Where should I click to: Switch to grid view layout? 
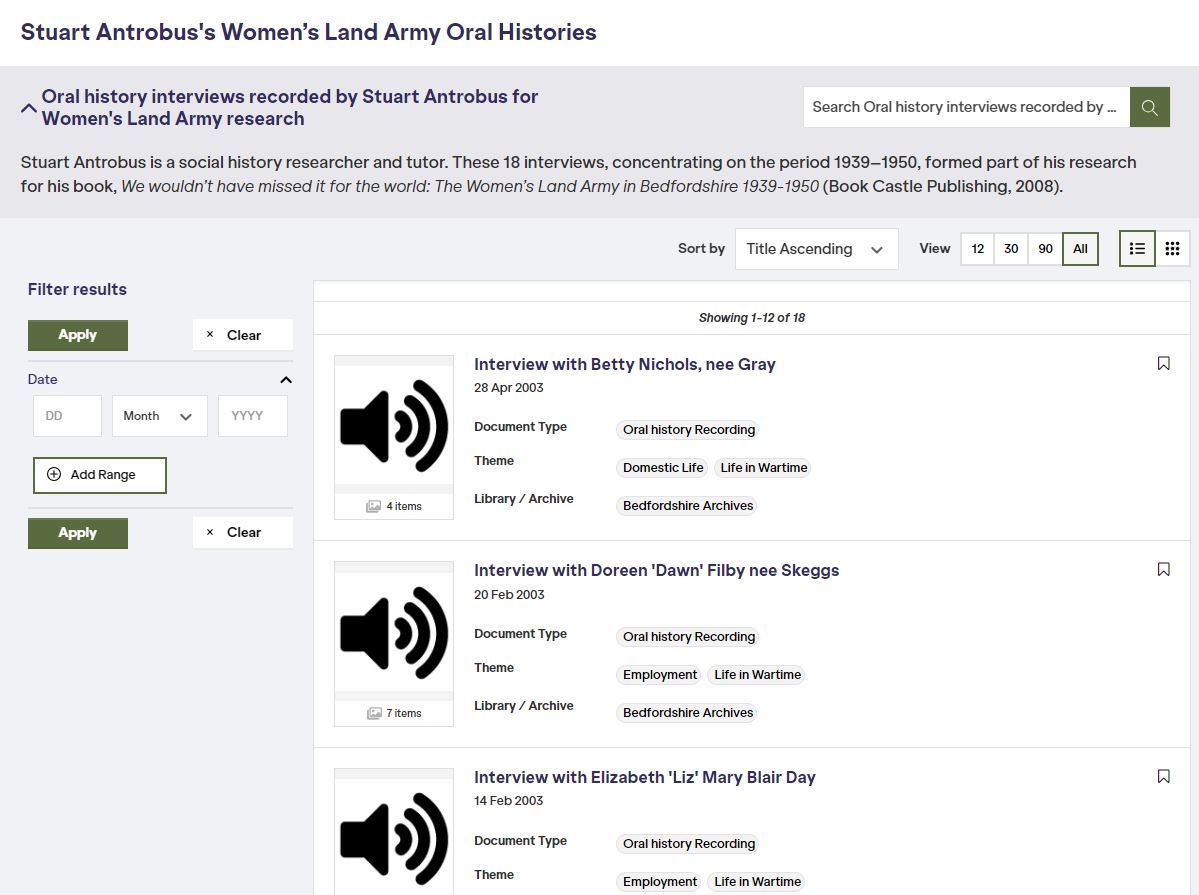(x=1173, y=249)
